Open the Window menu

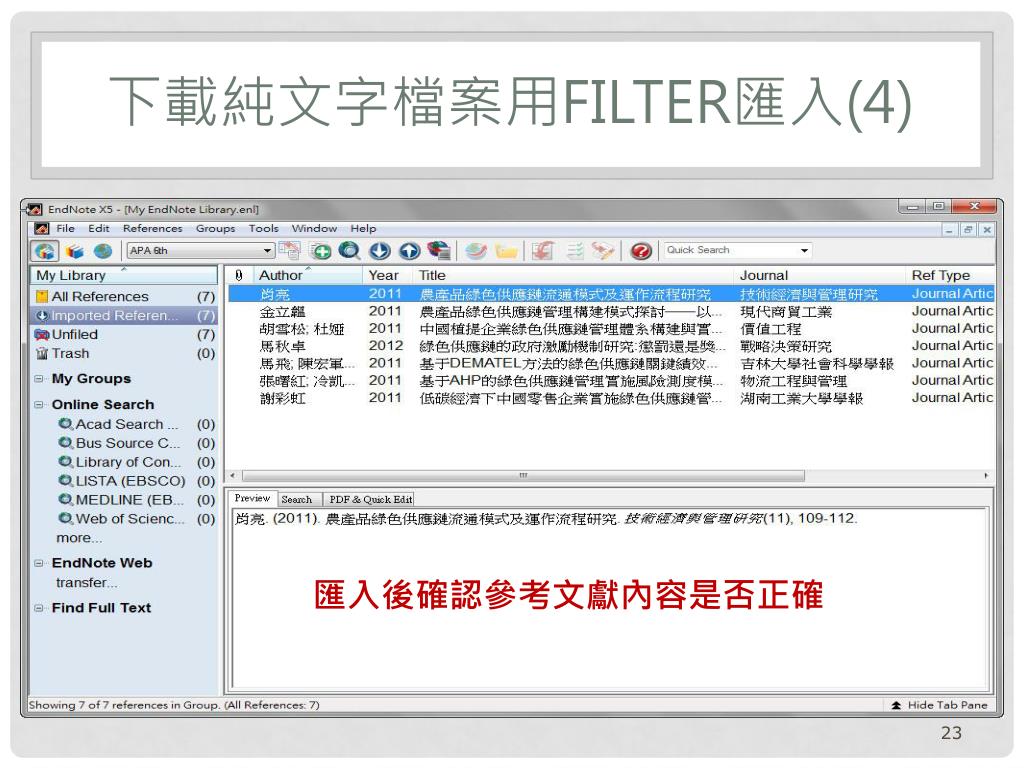point(314,229)
